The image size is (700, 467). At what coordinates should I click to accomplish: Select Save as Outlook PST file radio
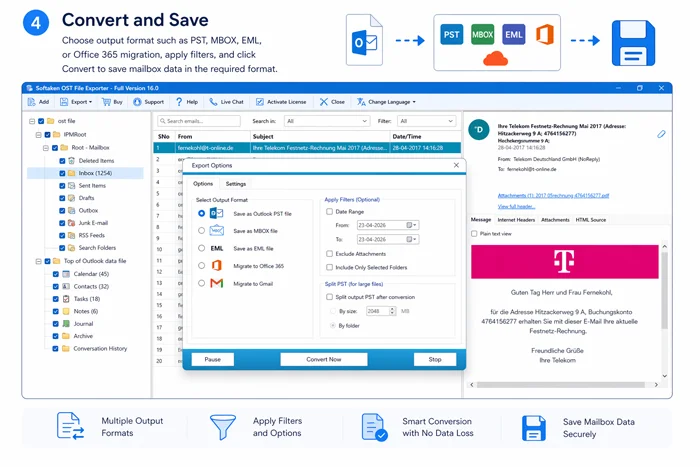point(202,214)
